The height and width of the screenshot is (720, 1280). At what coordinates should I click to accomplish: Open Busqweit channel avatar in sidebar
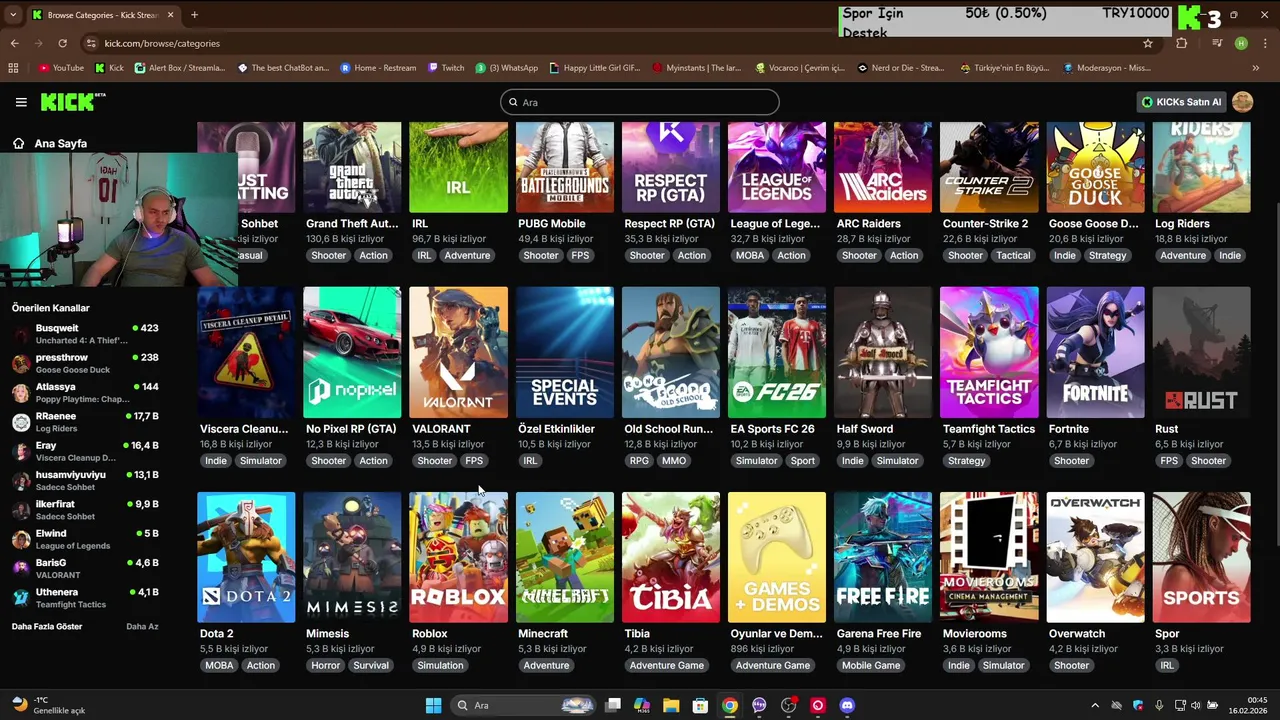point(21,334)
